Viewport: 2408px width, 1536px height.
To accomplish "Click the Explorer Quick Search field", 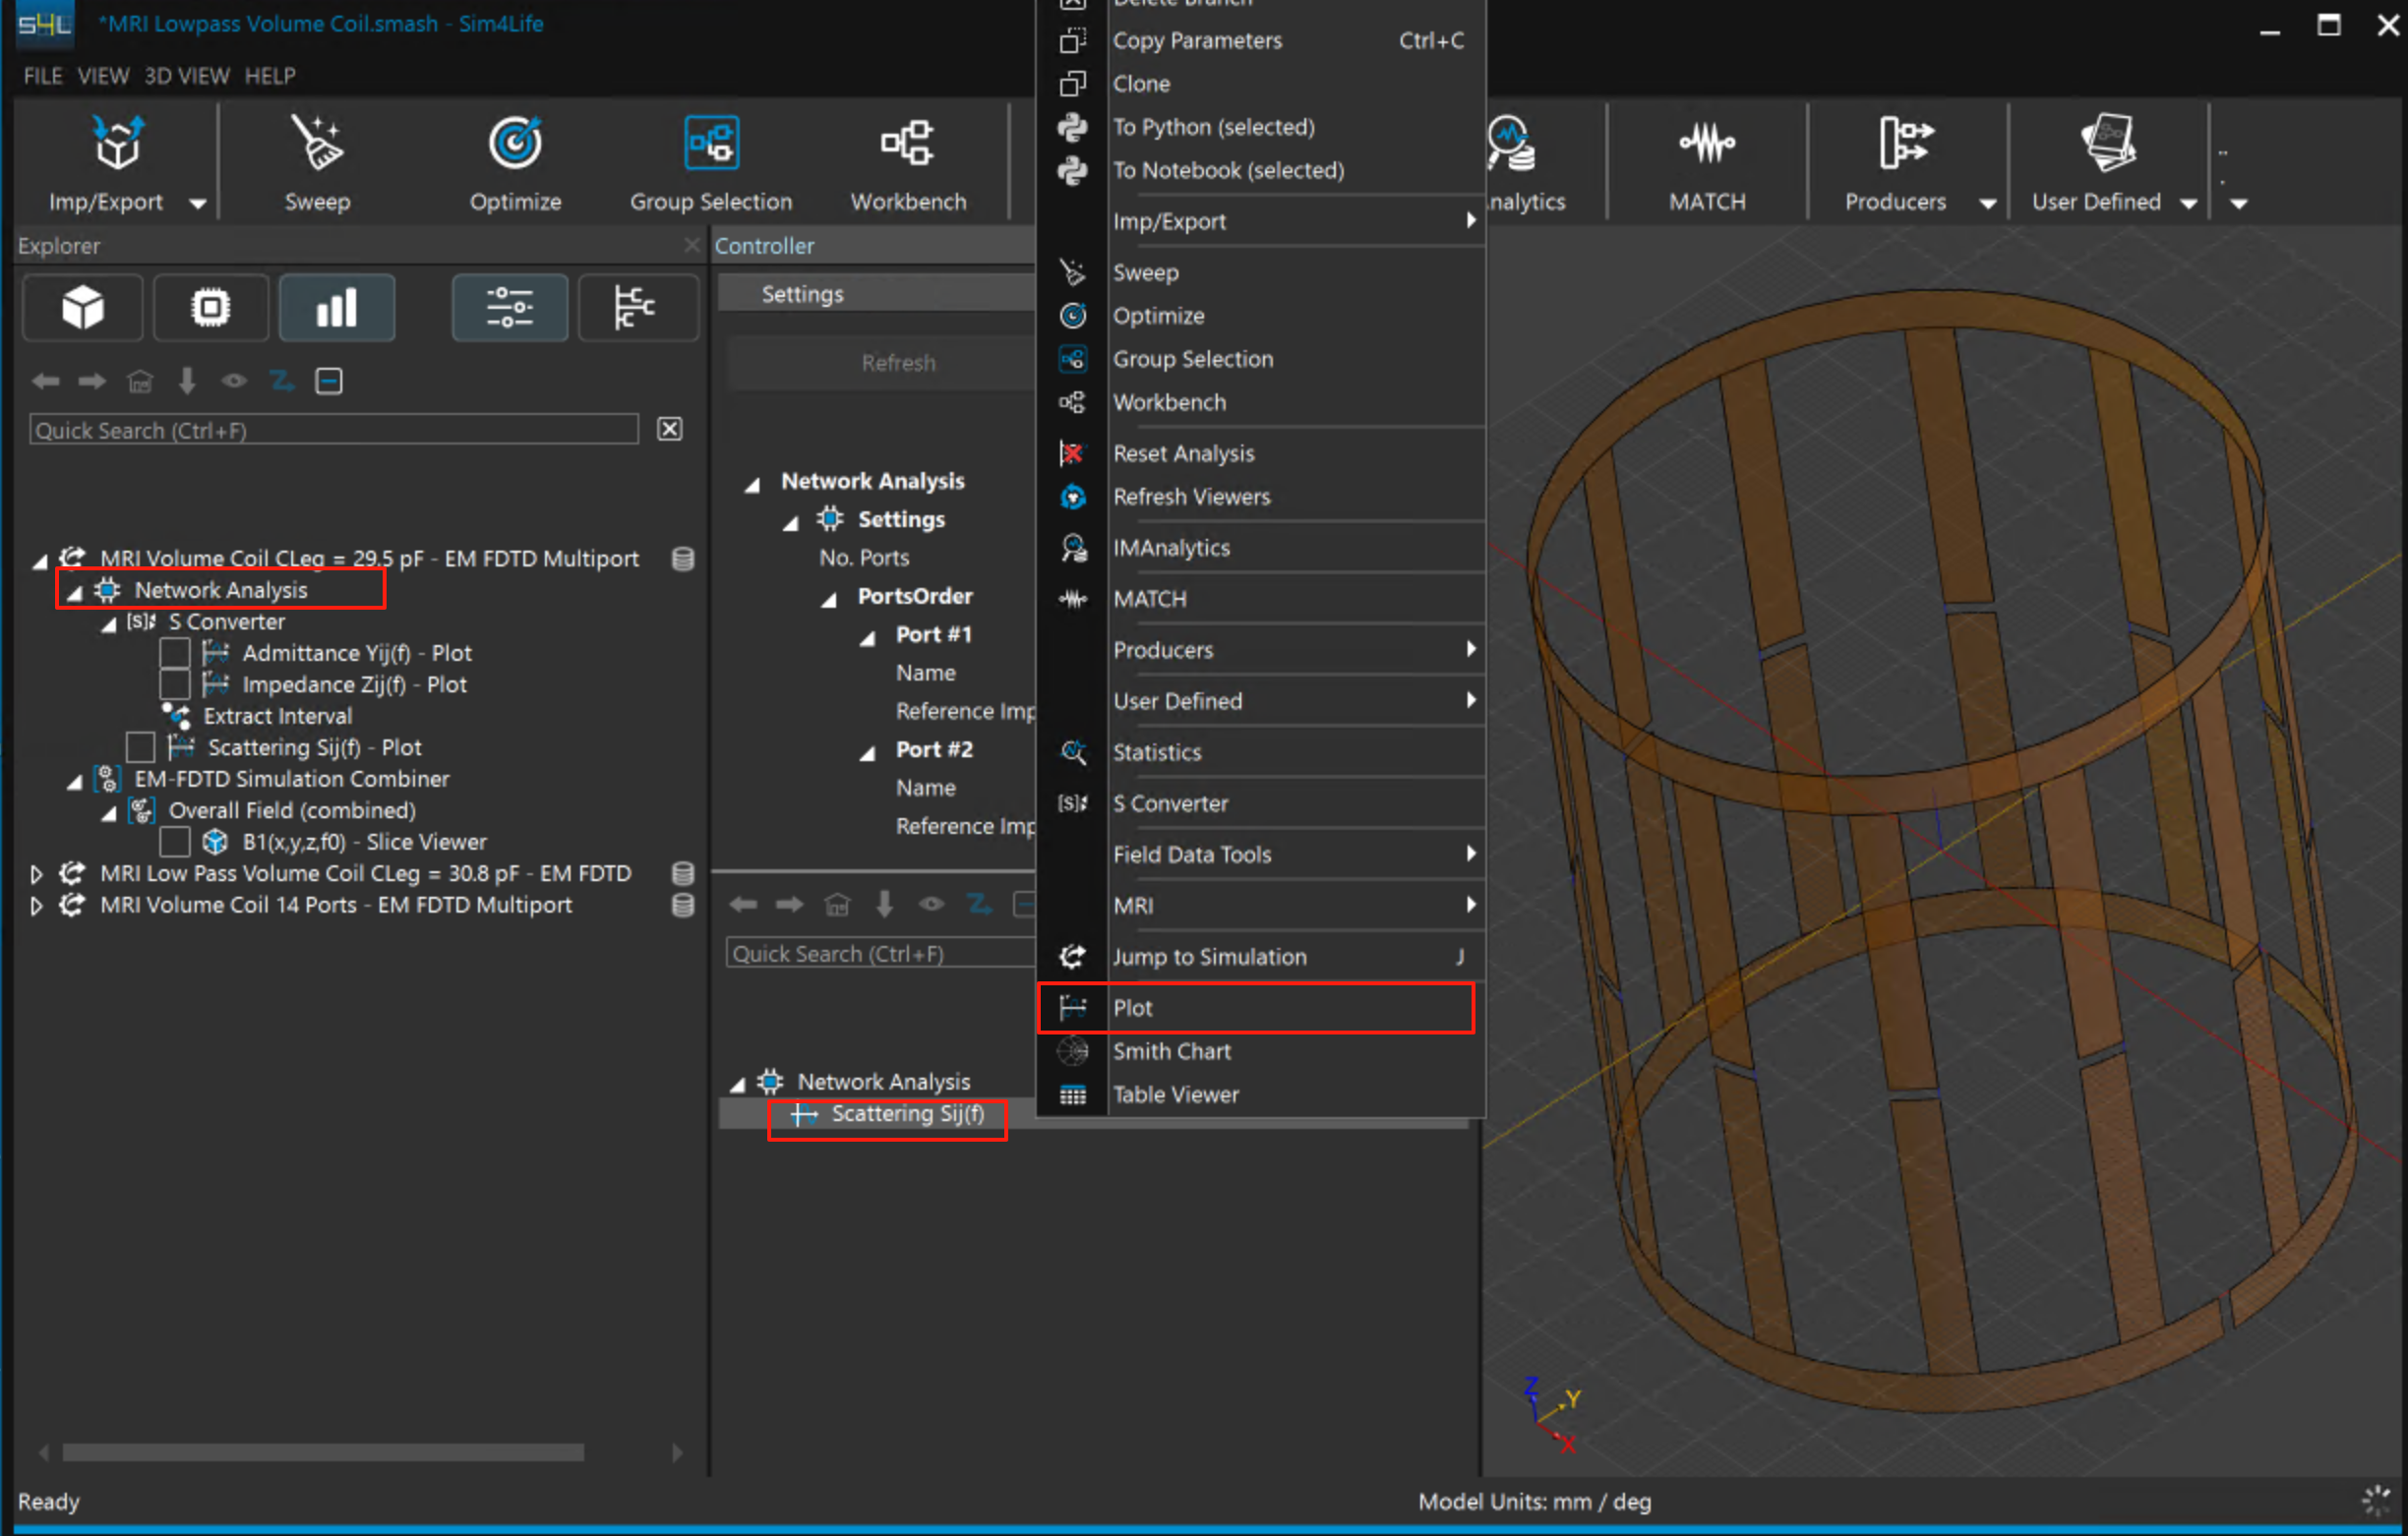I will (x=333, y=430).
